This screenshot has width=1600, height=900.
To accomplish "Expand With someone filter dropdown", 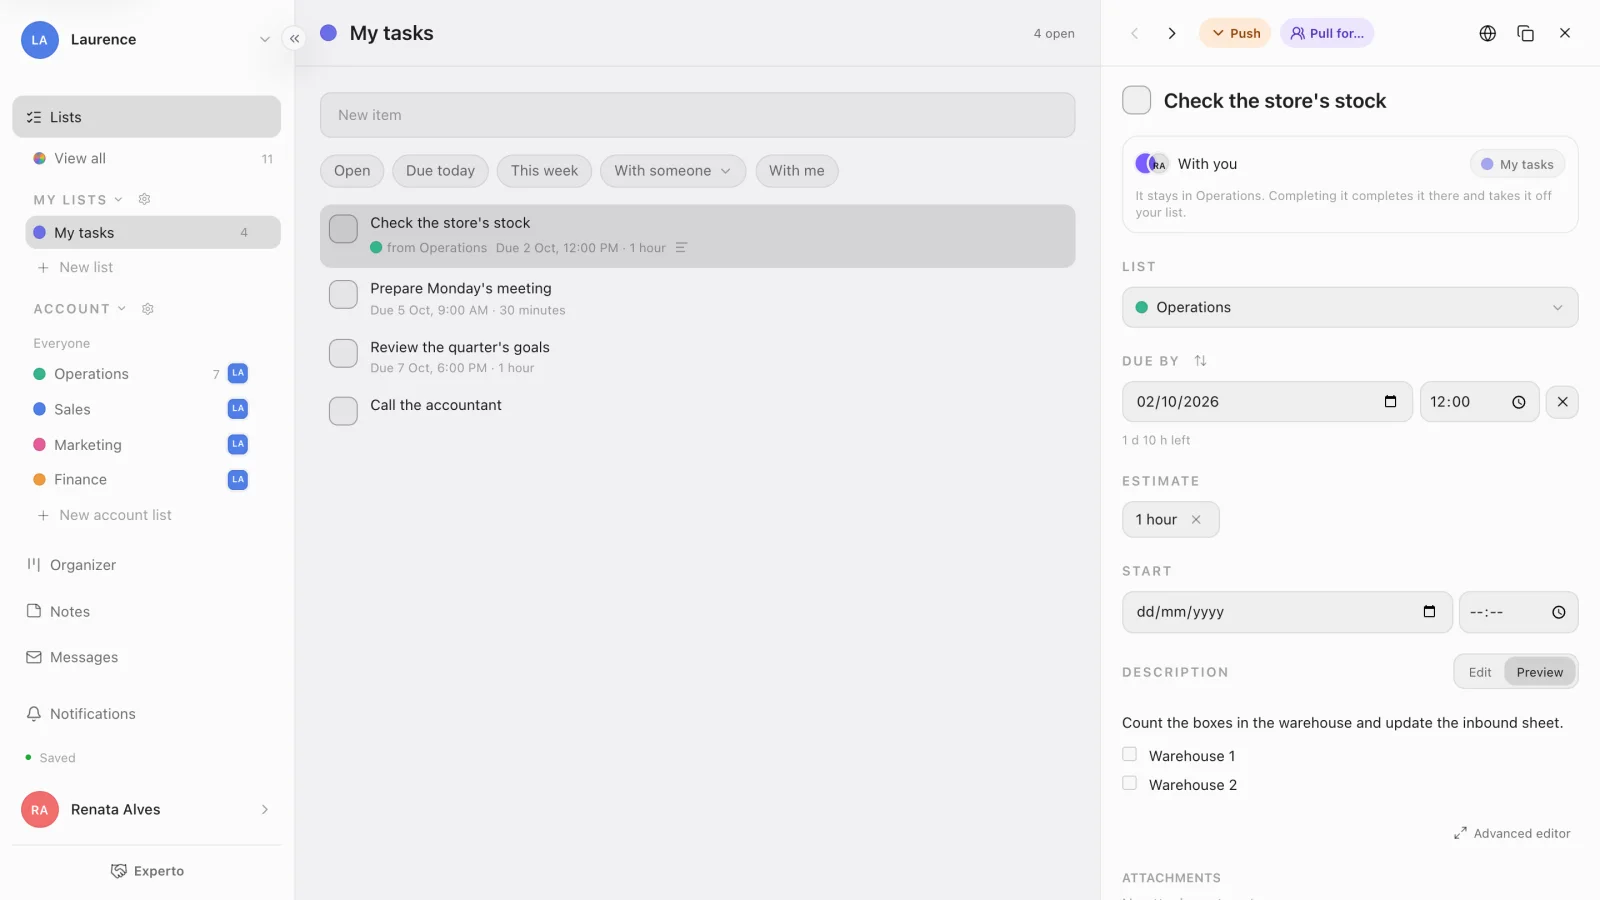I will click(x=673, y=171).
